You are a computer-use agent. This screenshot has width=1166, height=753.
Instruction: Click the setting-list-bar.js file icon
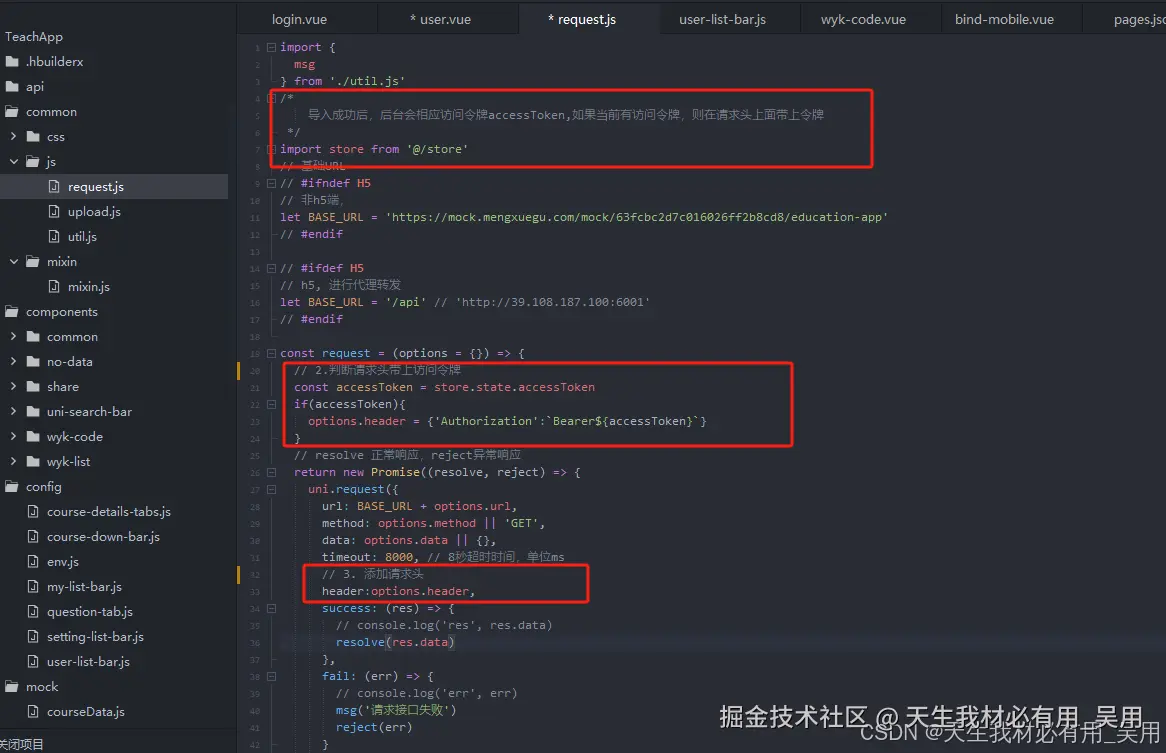pos(33,636)
